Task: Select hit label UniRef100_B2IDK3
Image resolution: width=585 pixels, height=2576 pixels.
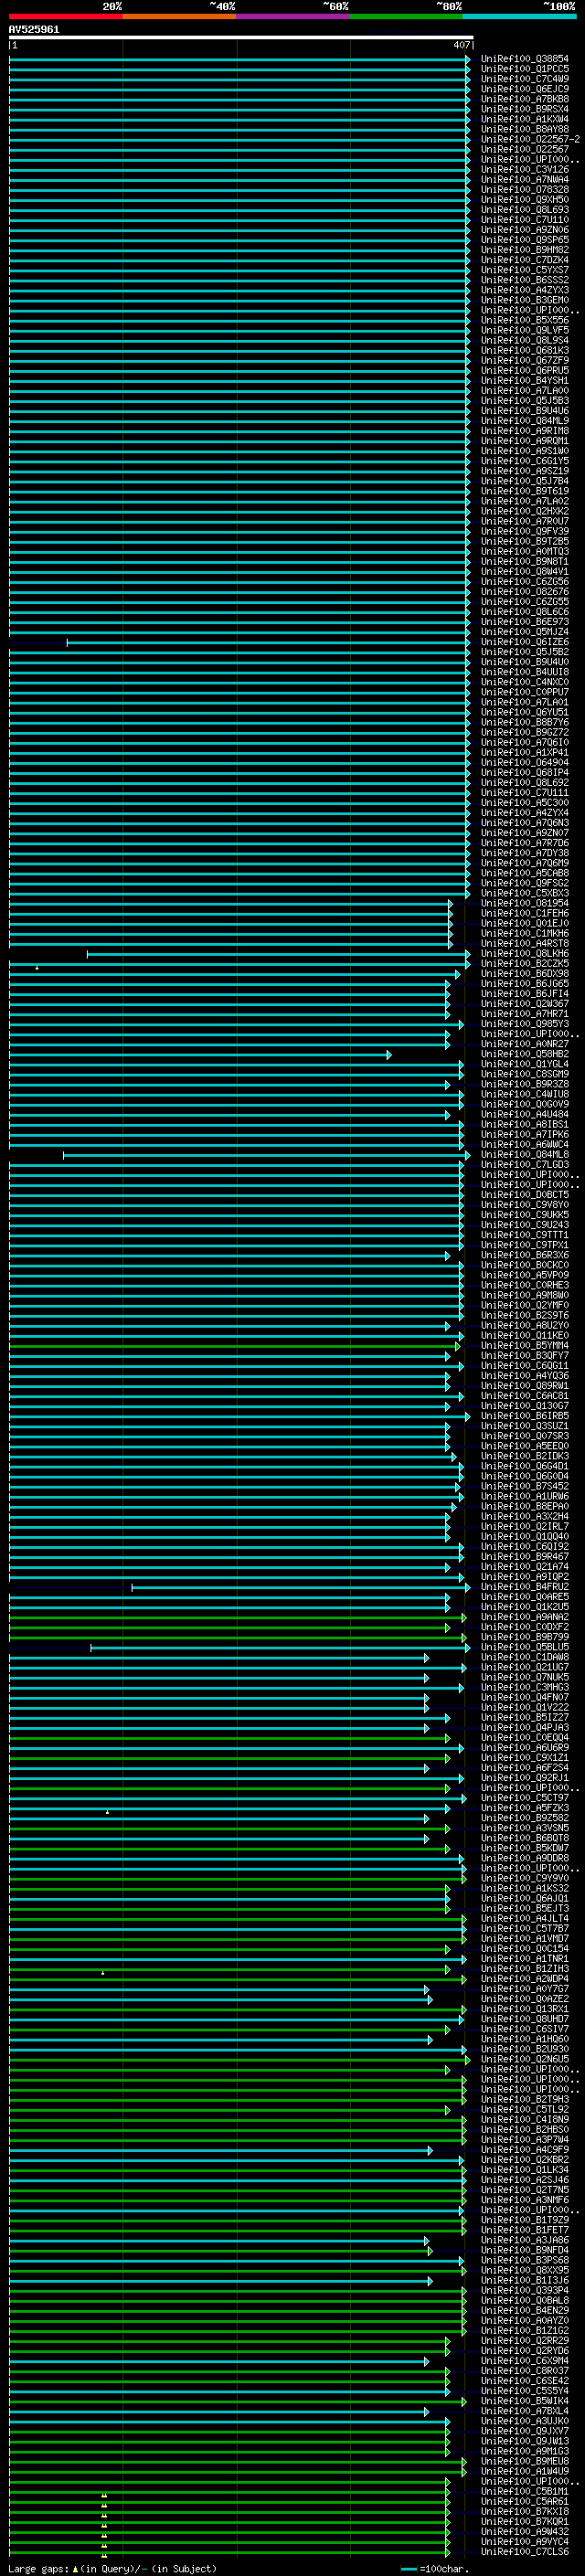Action: click(x=524, y=1457)
